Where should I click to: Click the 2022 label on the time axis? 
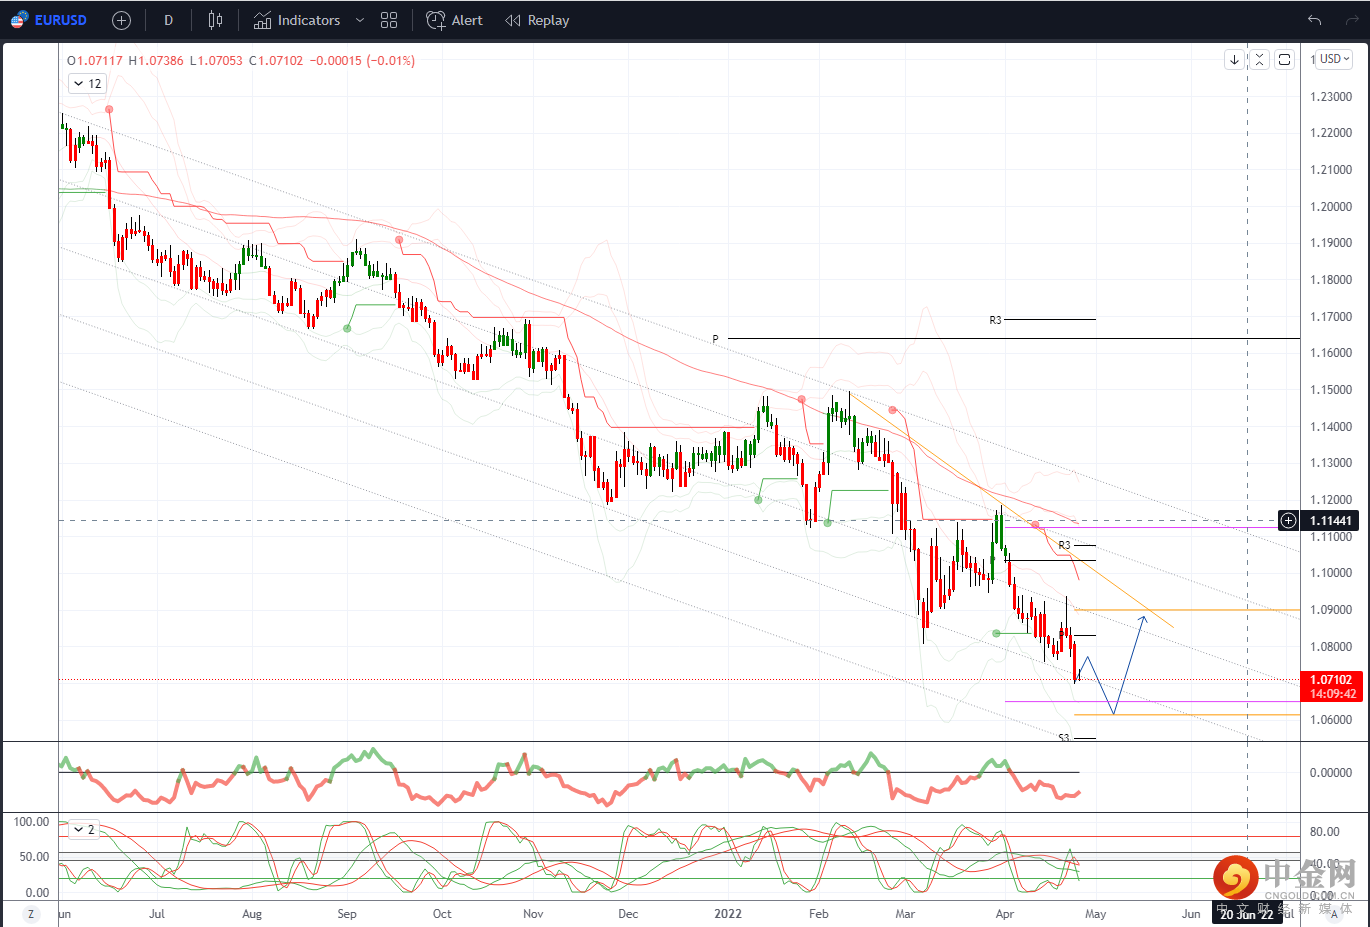[x=728, y=914]
